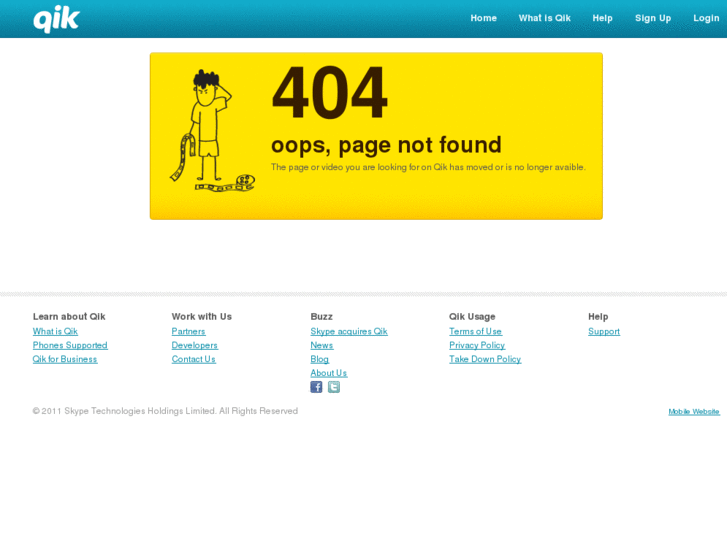This screenshot has height=545, width=727.
Task: Open the Facebook icon in footer
Action: 316,387
